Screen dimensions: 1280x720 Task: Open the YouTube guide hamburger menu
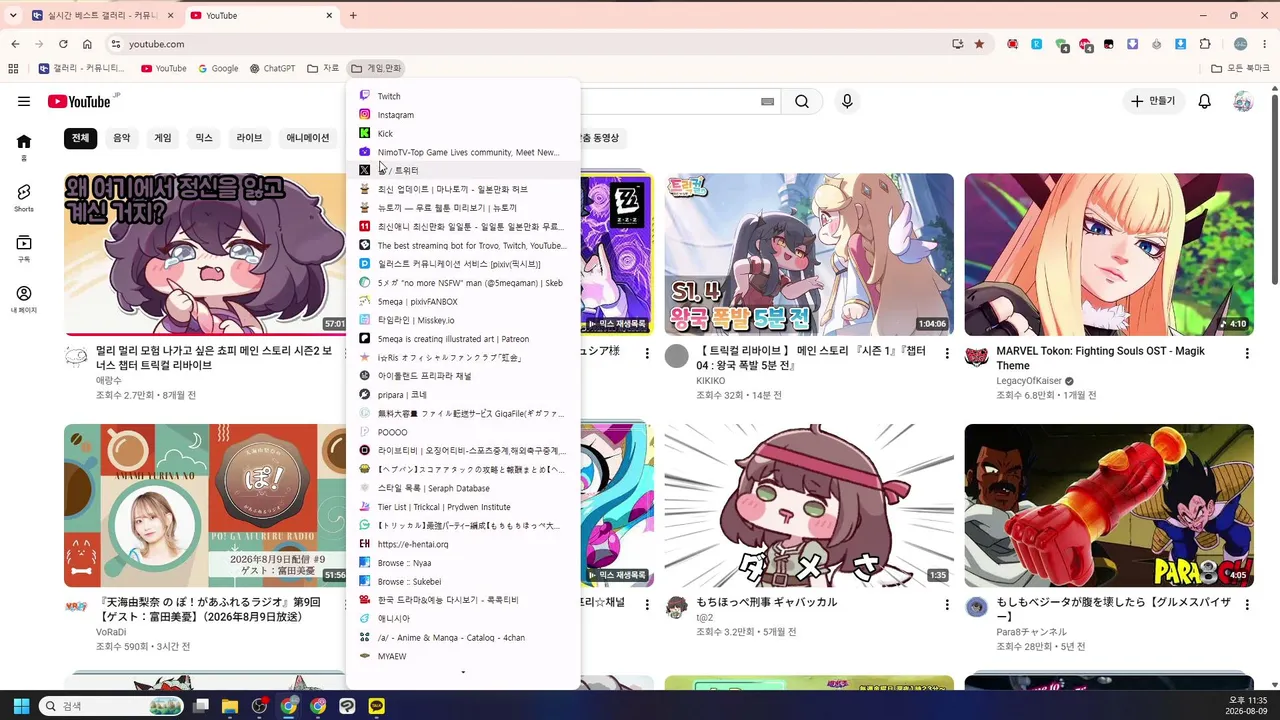[24, 101]
